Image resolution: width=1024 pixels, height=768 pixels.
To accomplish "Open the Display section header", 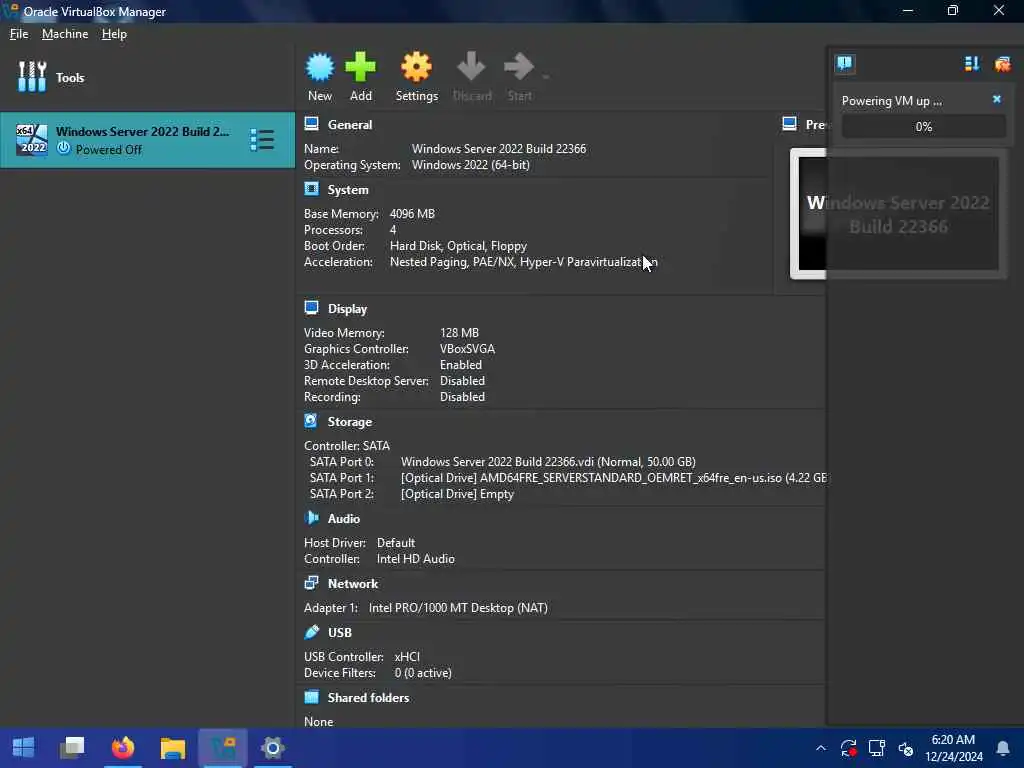I will 347,309.
